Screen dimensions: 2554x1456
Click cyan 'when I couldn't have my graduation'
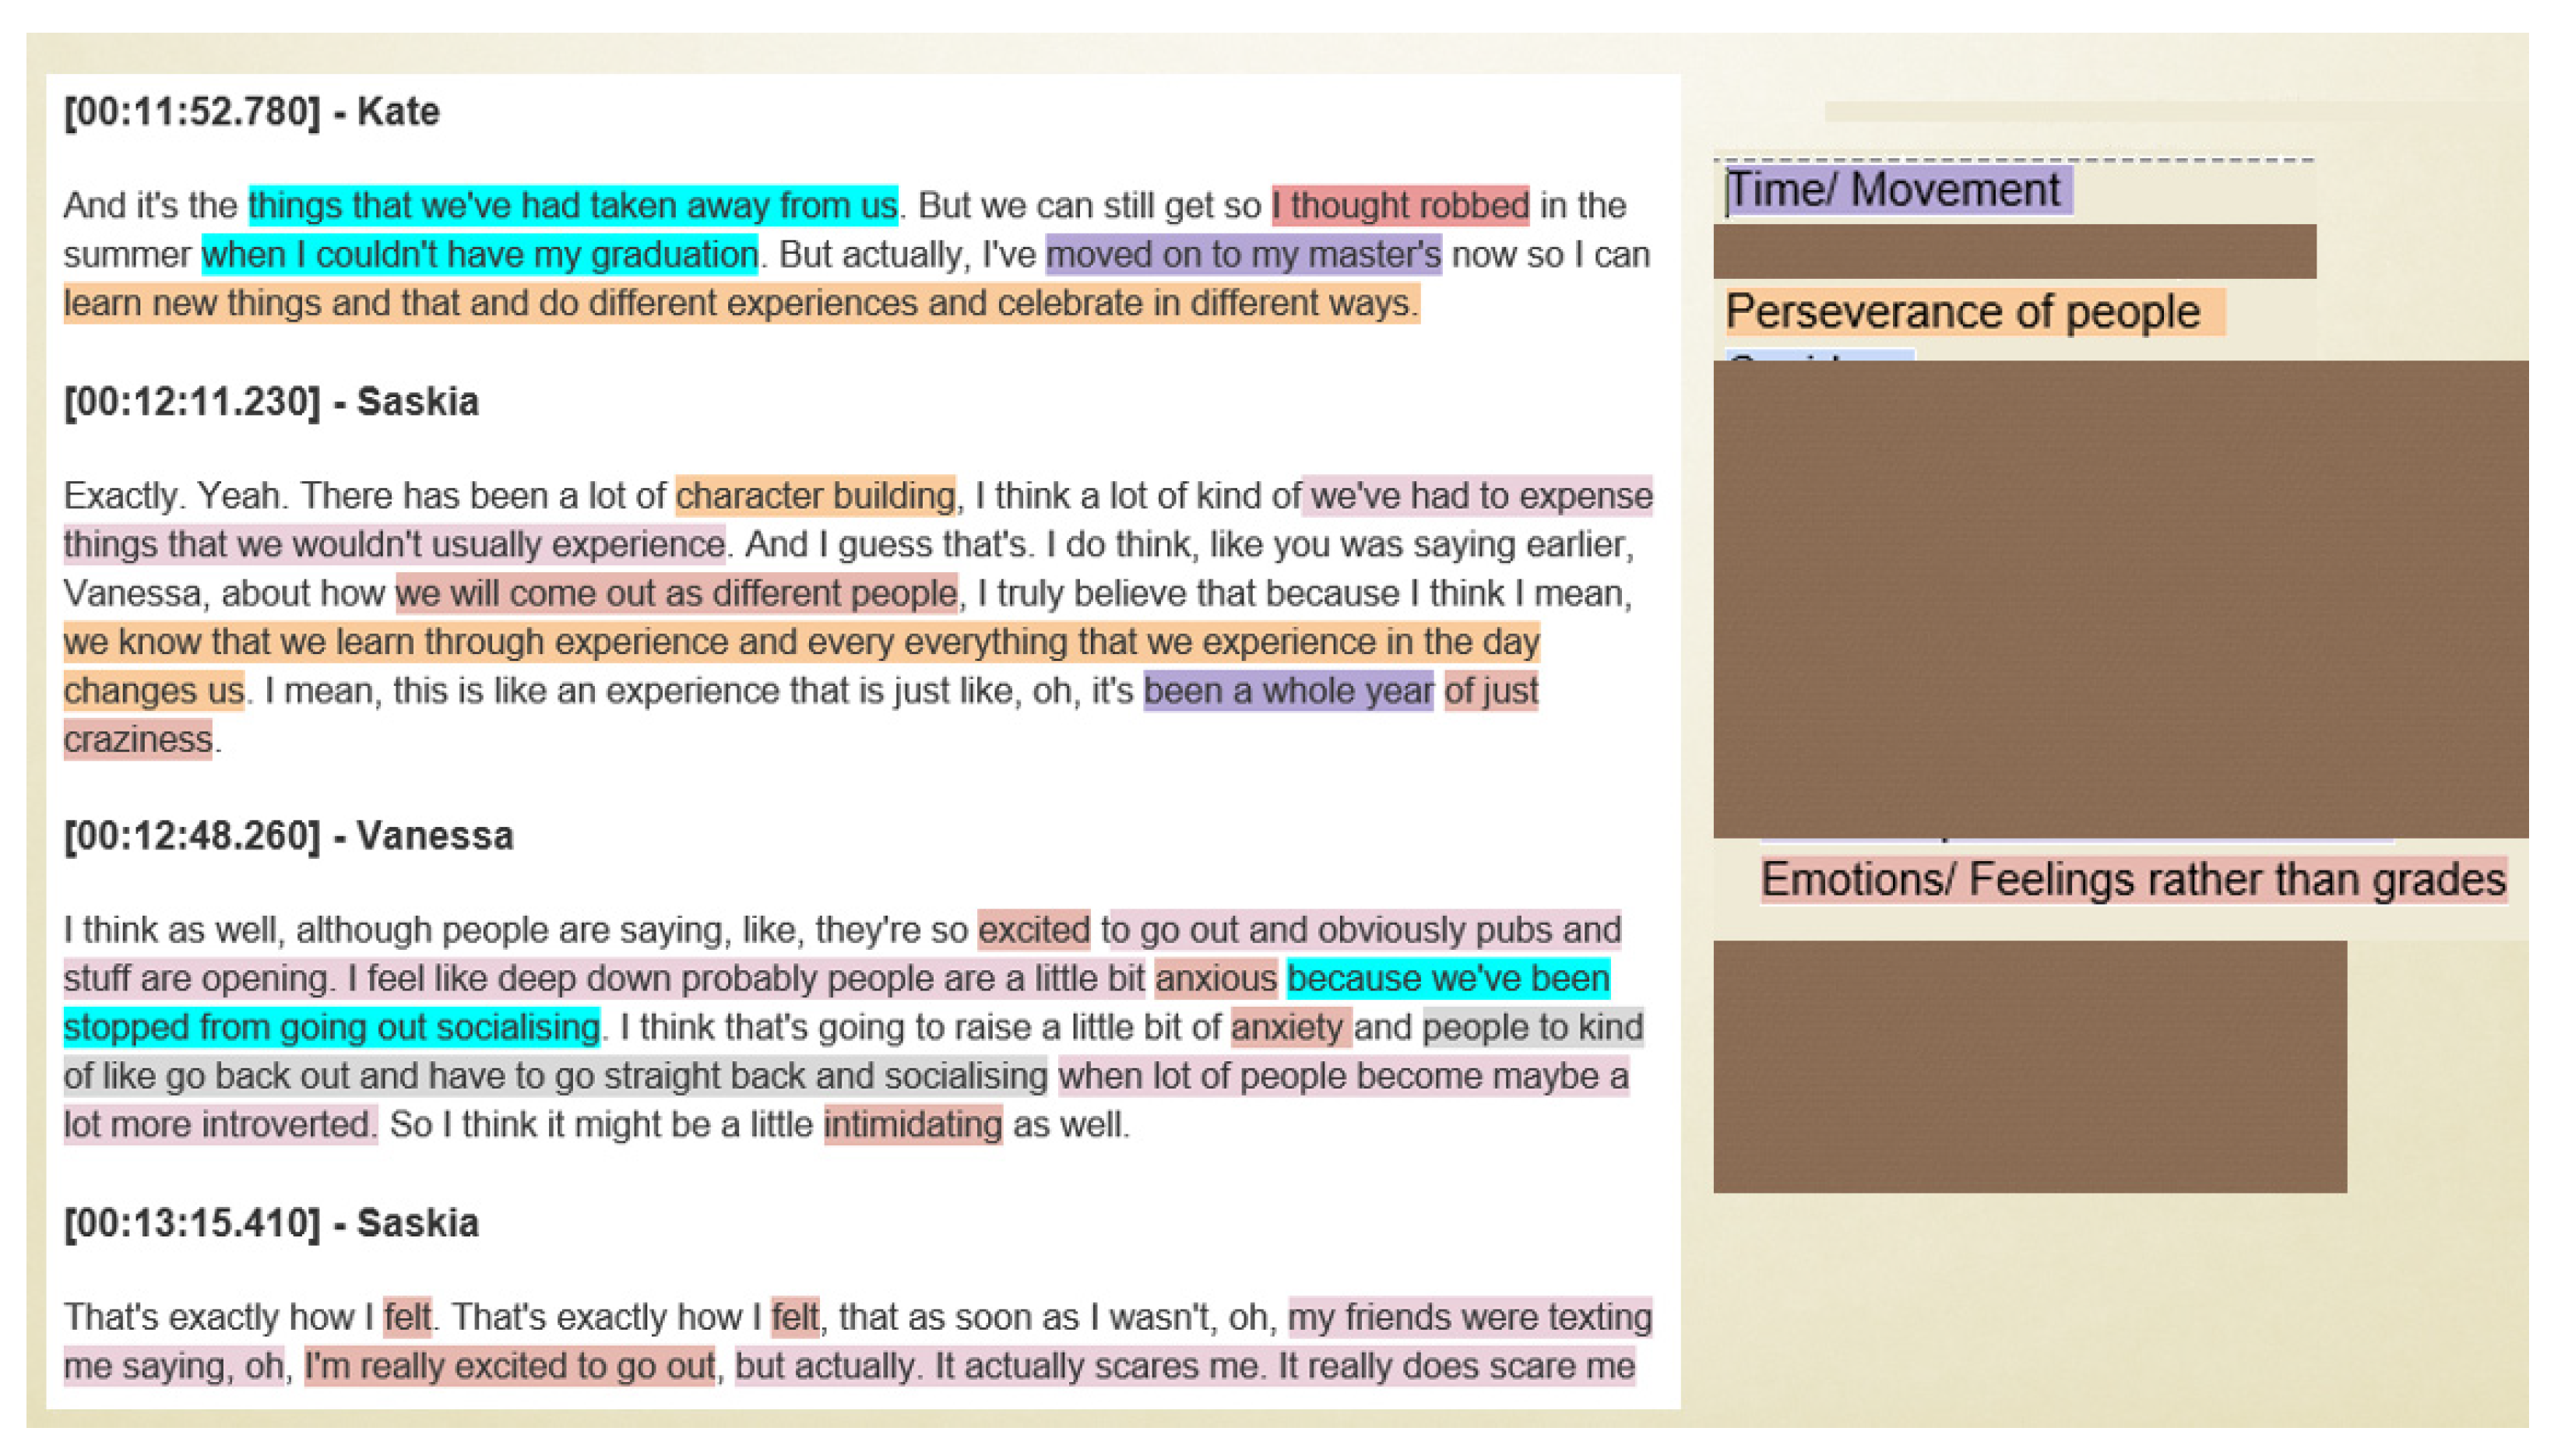coord(479,254)
